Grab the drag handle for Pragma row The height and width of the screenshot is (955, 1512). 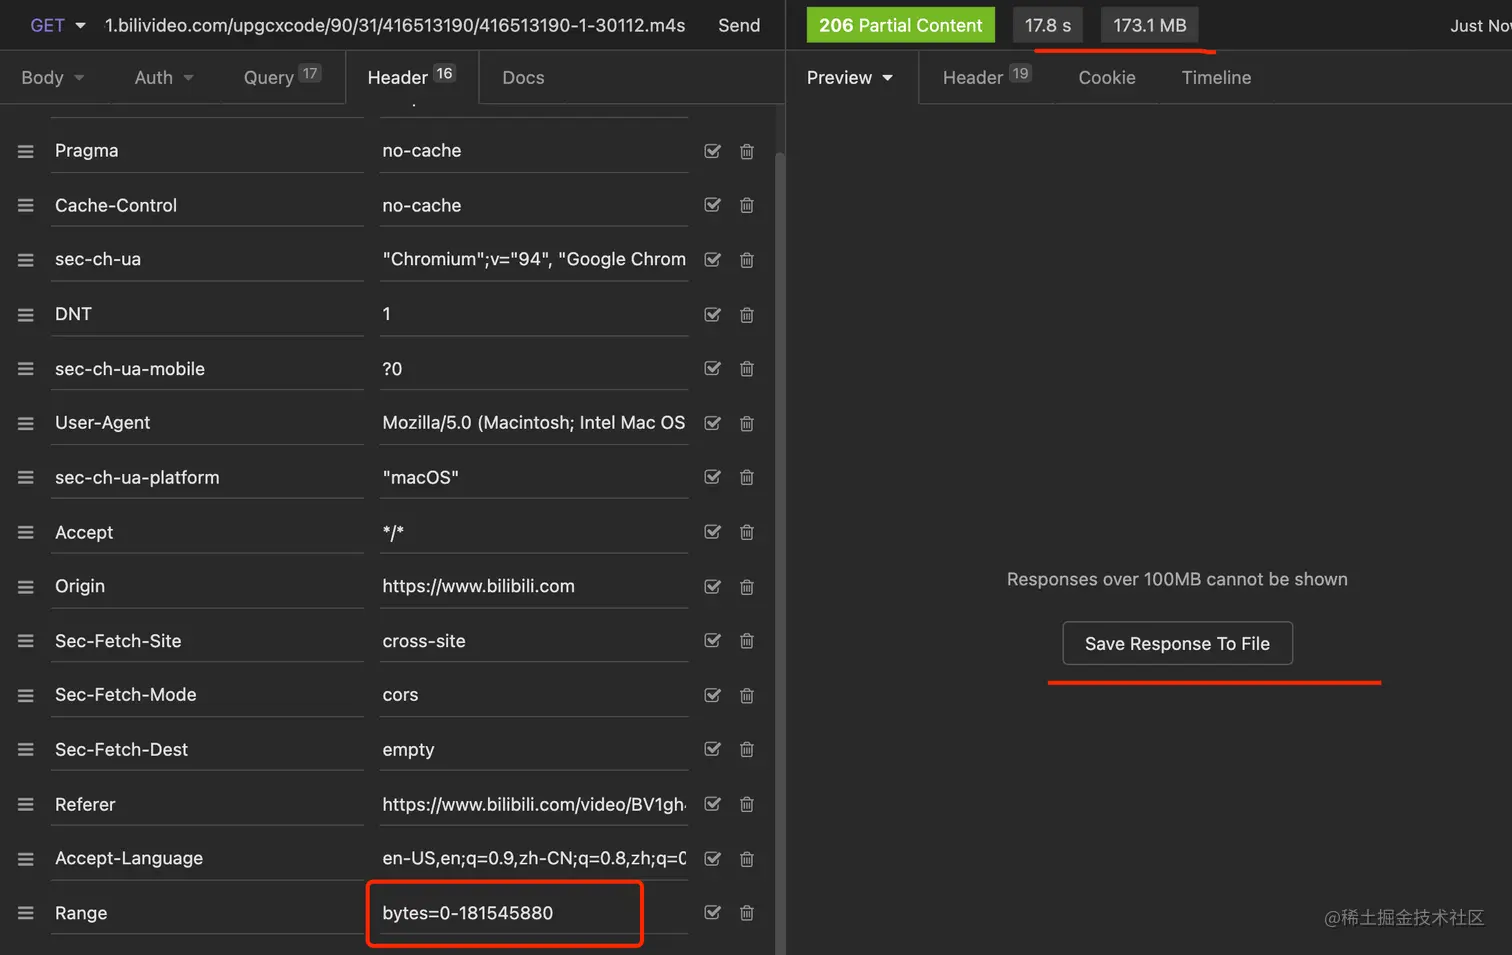click(26, 151)
